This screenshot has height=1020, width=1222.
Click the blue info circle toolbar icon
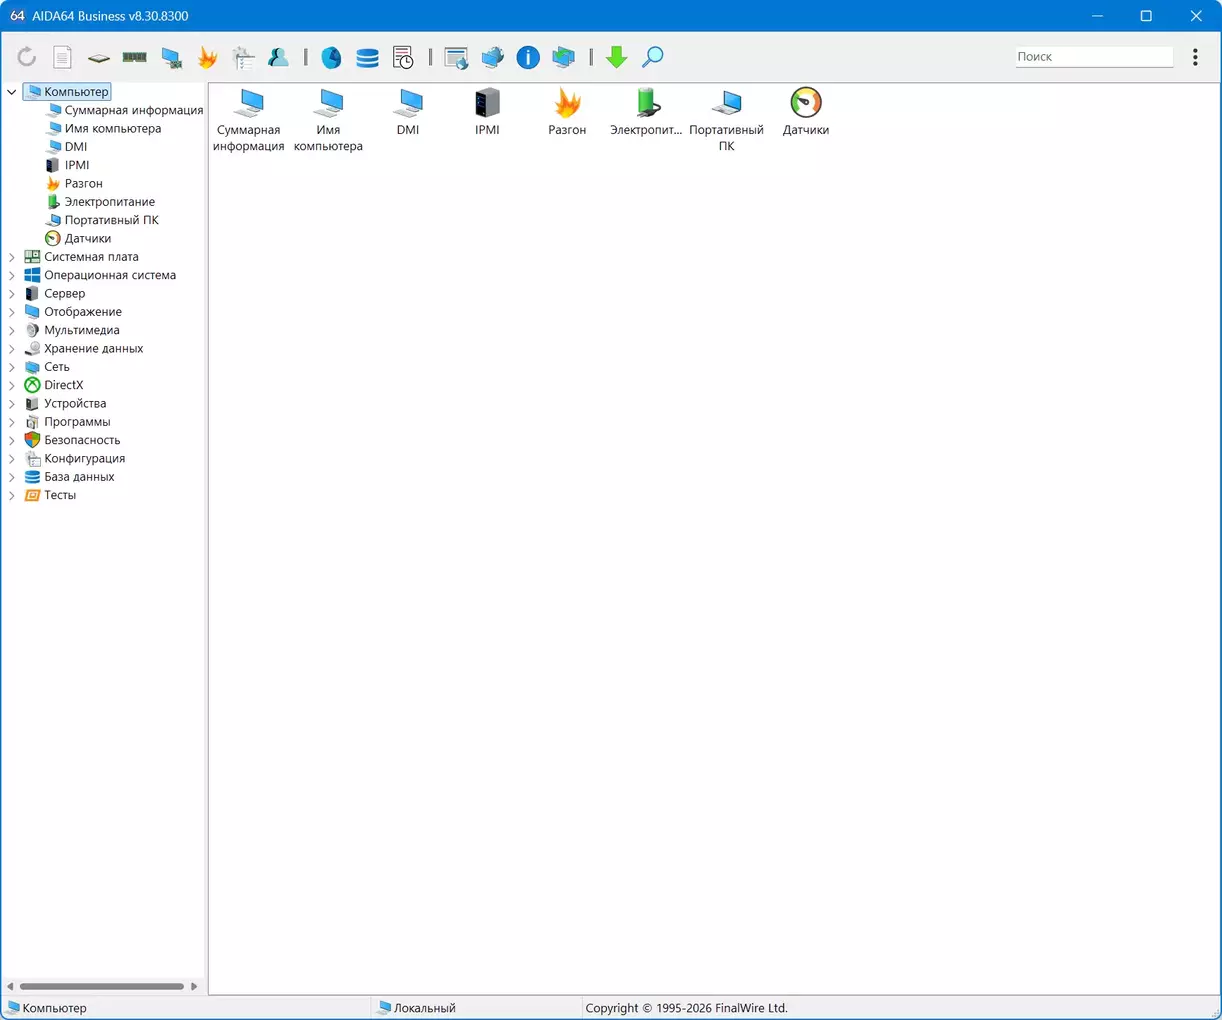click(528, 58)
